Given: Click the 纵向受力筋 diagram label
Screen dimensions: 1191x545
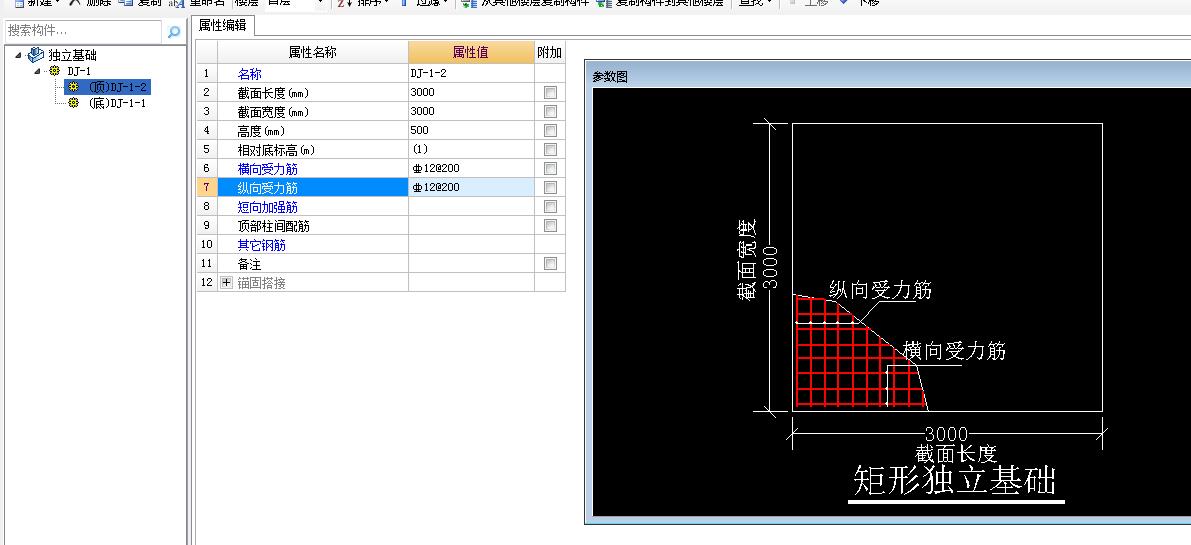Looking at the screenshot, I should (880, 290).
